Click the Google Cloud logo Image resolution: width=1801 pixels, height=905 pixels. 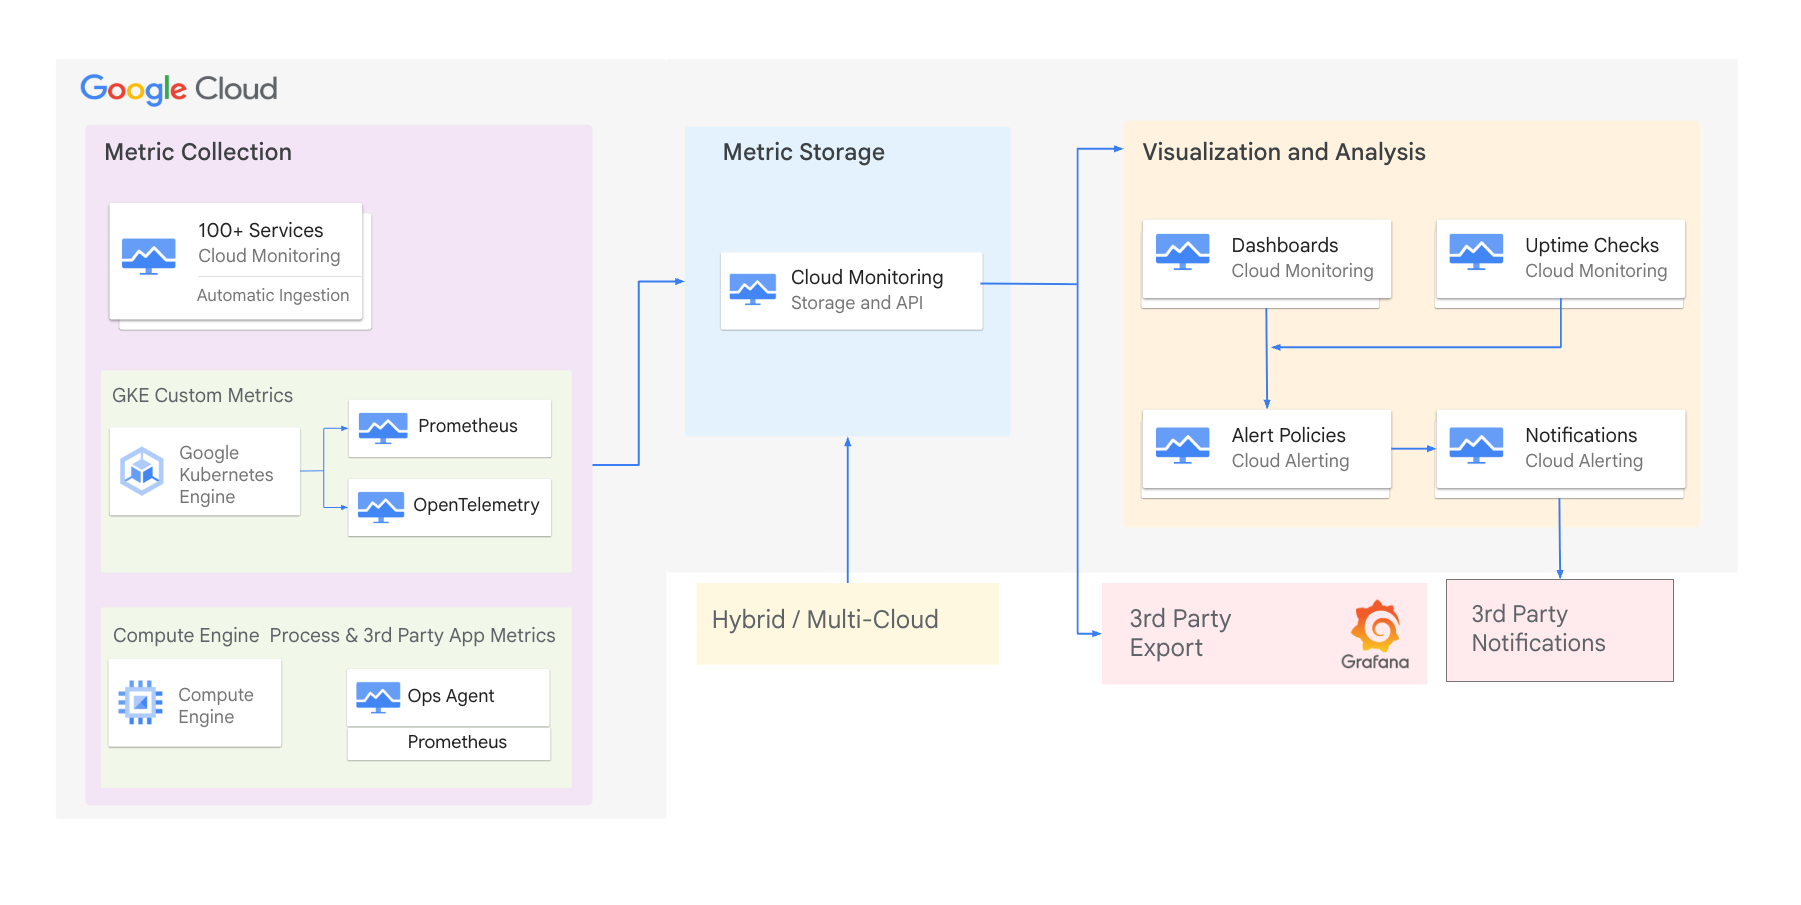click(x=179, y=89)
